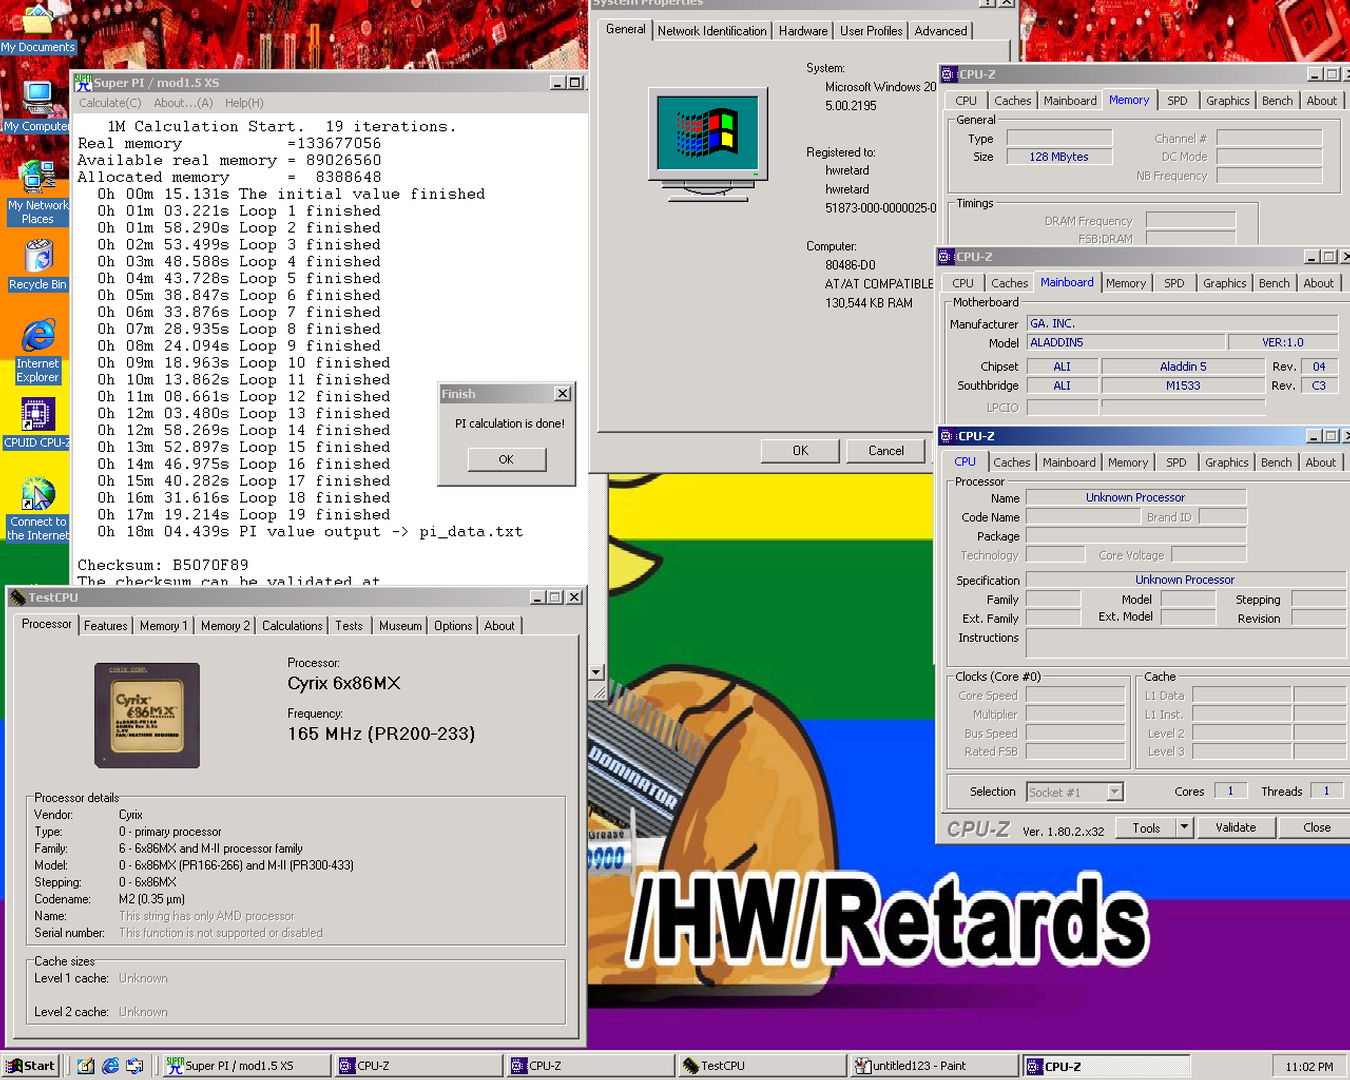Close the Finish dialog with its X button
The height and width of the screenshot is (1080, 1350).
tap(563, 394)
